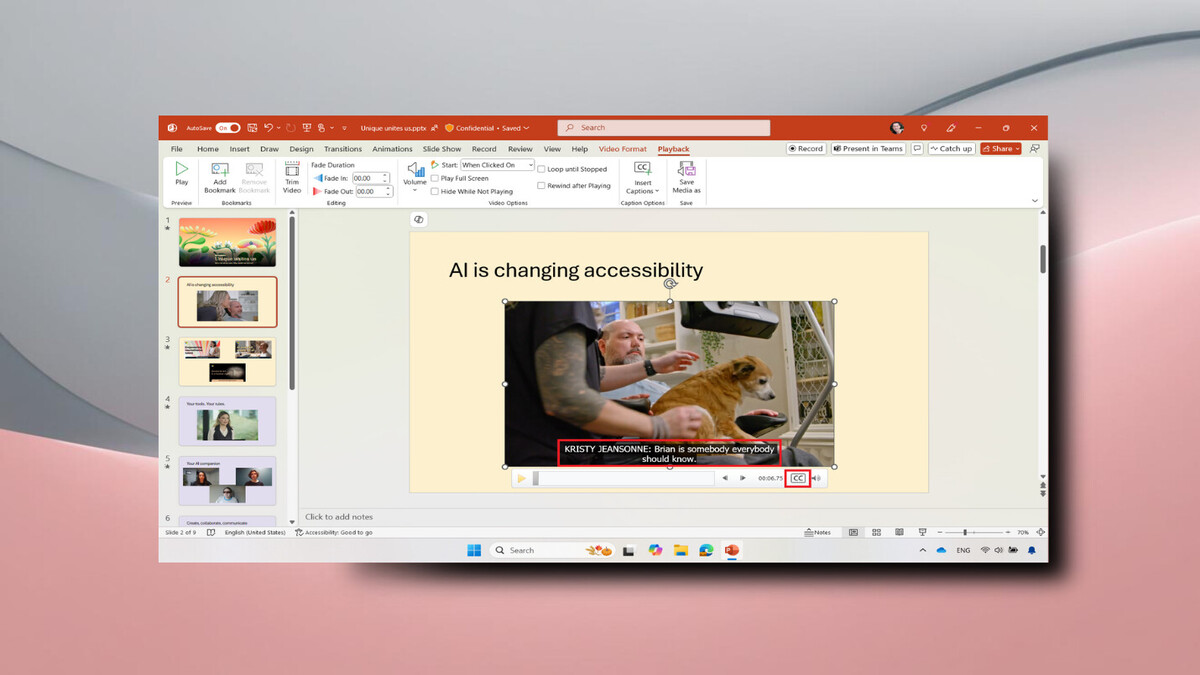
Task: Open the people icon right of Share
Action: [x=1034, y=148]
